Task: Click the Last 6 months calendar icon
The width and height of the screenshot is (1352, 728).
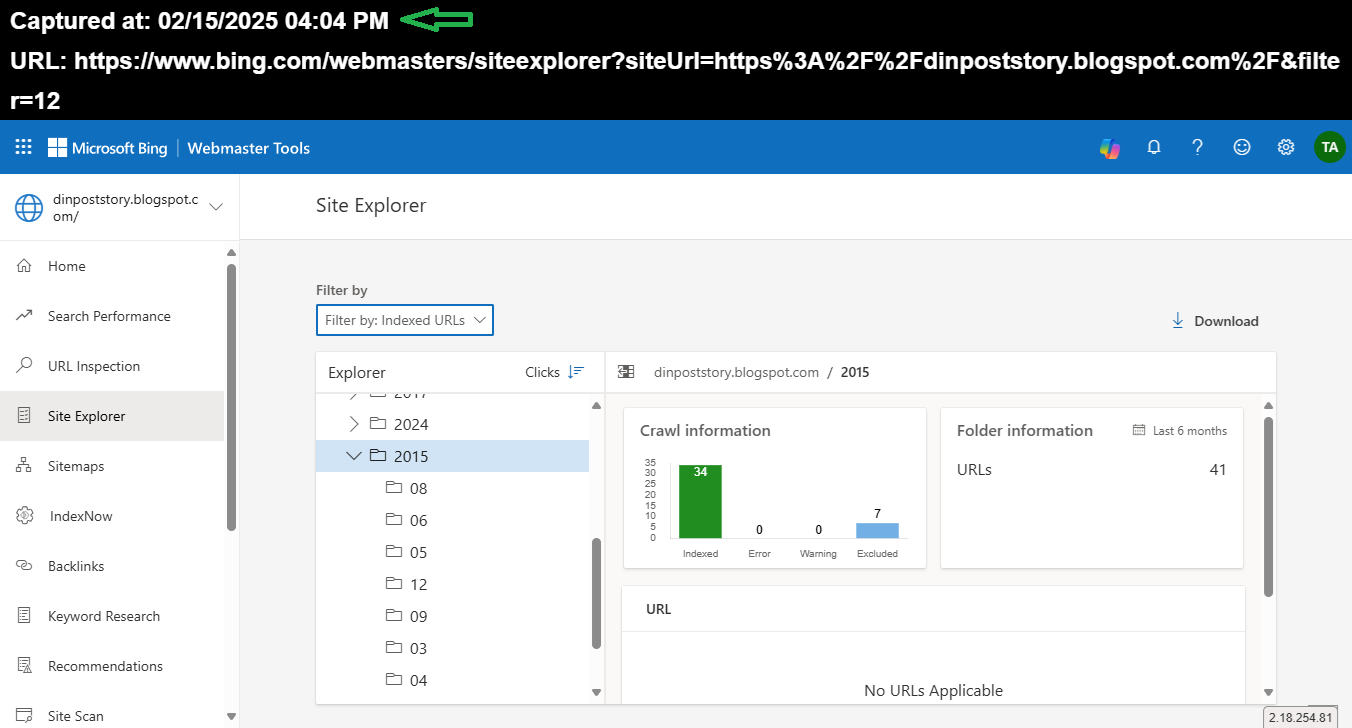Action: (1139, 431)
